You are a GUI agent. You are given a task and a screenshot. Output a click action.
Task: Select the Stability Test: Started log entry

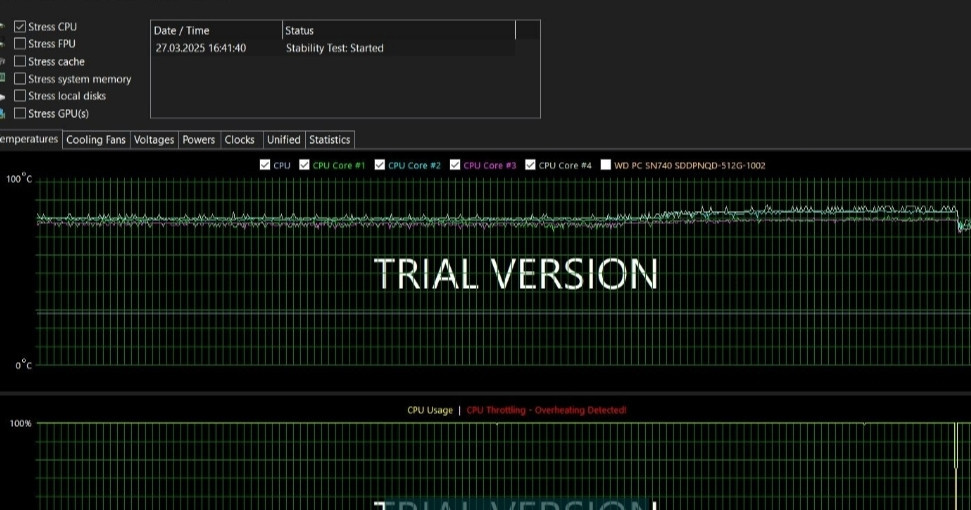334,48
